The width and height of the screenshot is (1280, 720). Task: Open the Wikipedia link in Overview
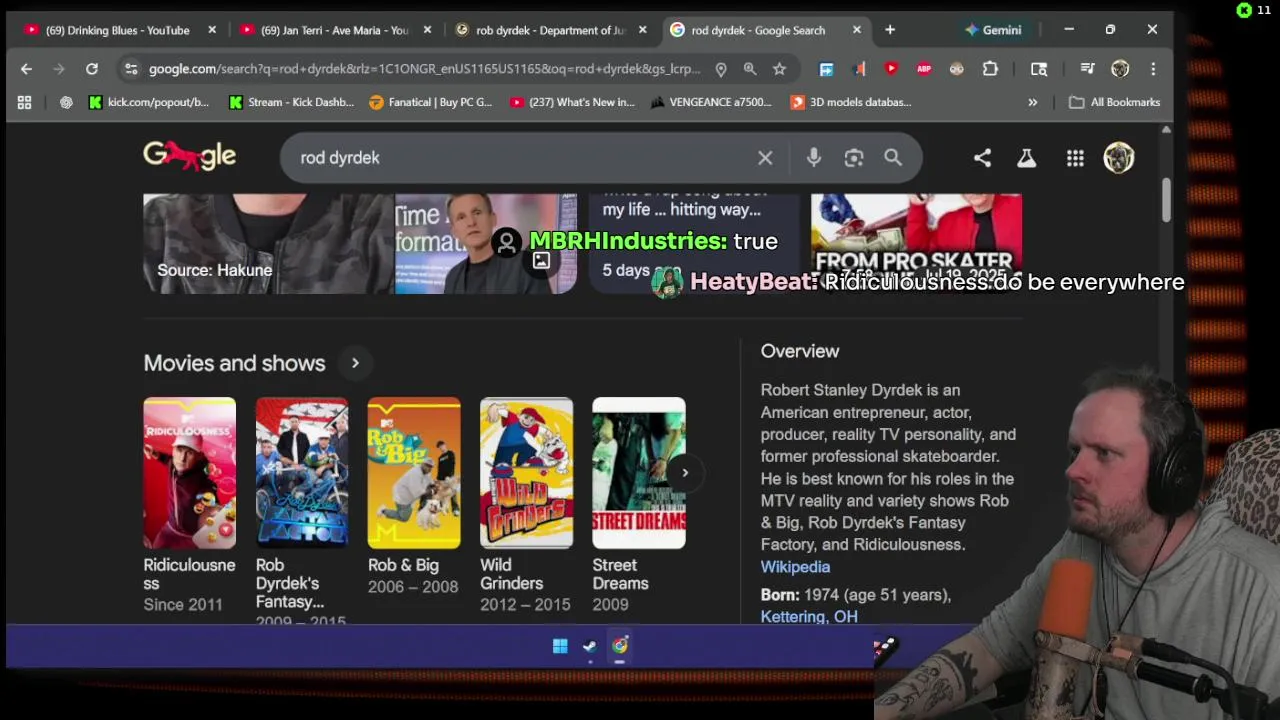(x=795, y=567)
